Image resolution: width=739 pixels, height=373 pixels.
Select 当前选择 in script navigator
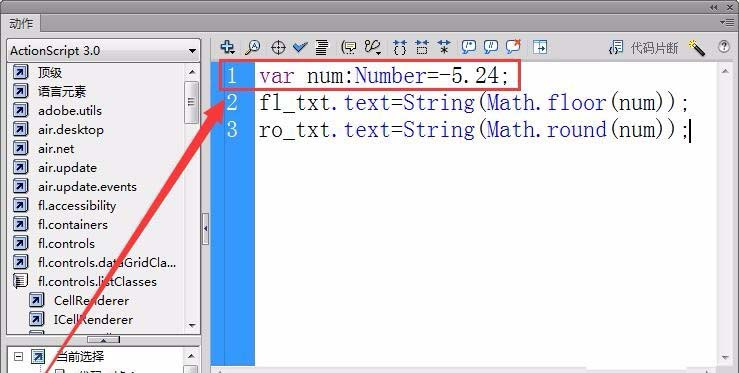[80, 356]
